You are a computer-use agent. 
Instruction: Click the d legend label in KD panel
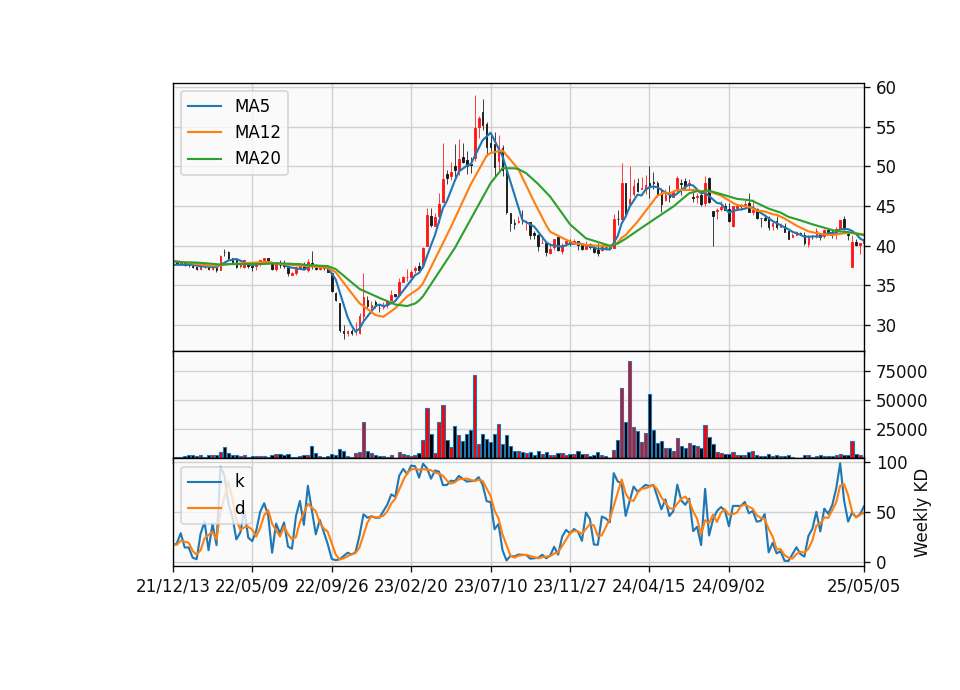click(x=239, y=508)
